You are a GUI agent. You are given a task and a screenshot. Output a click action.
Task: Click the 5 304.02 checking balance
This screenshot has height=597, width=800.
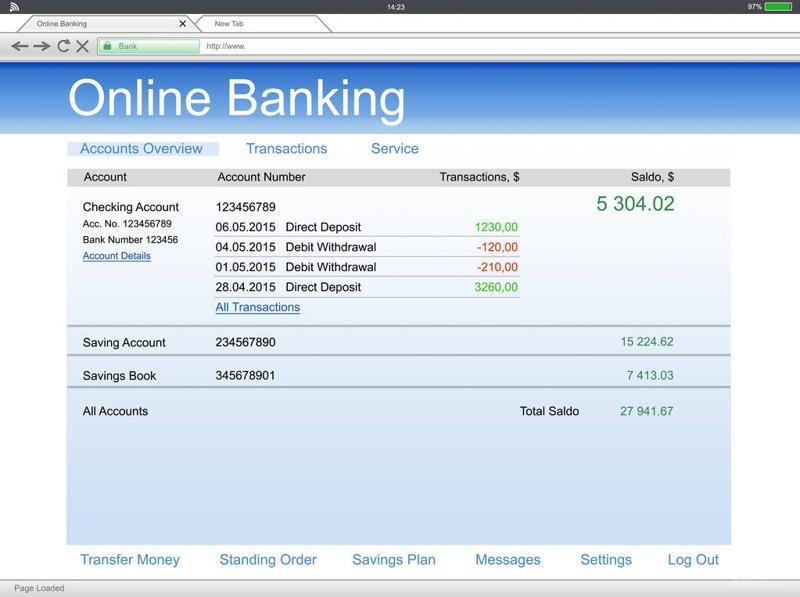pyautogui.click(x=635, y=204)
